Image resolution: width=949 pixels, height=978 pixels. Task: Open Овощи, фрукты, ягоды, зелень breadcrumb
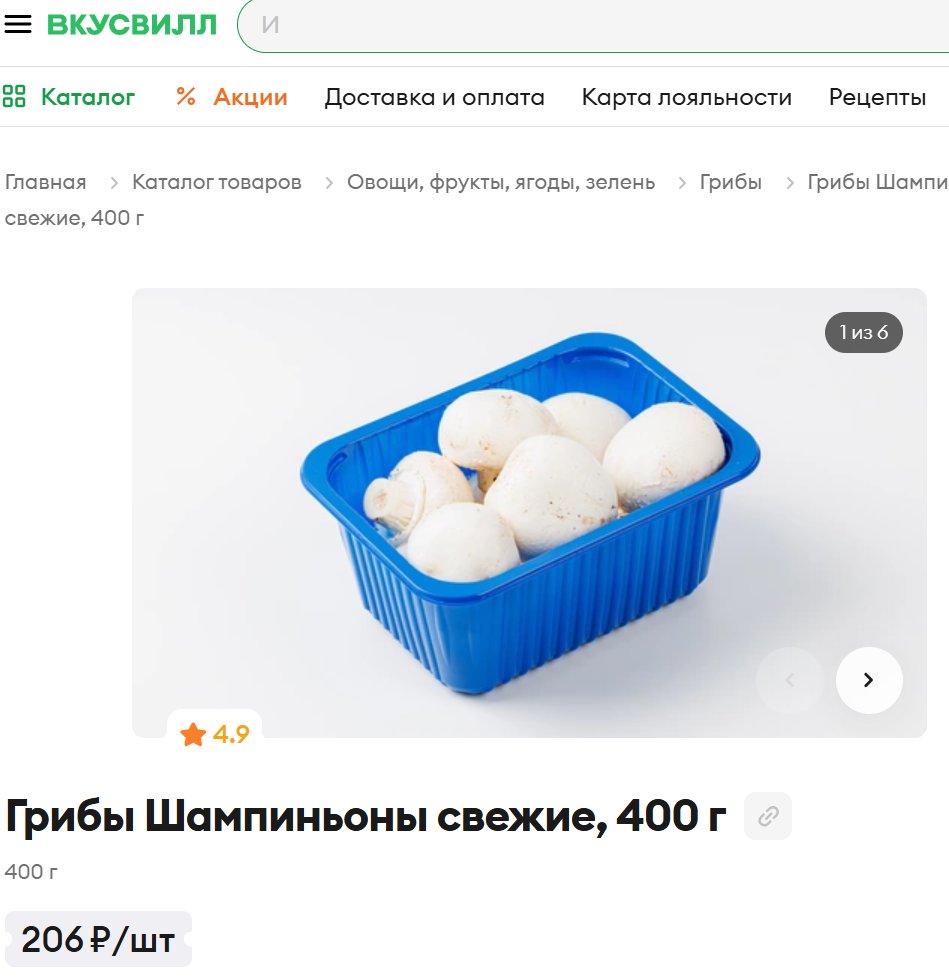[501, 182]
